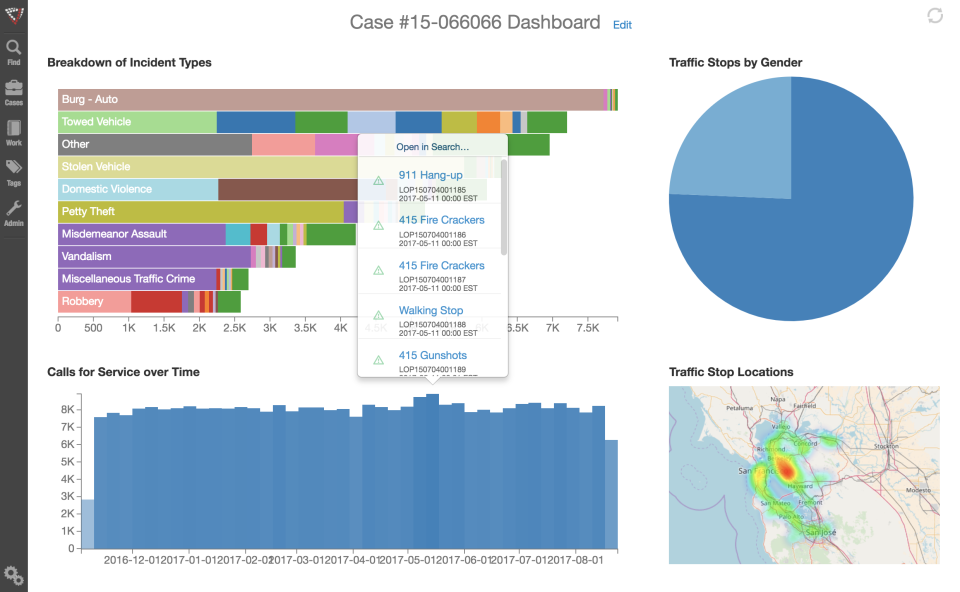Open the 911 Hang-up incident link

430,175
